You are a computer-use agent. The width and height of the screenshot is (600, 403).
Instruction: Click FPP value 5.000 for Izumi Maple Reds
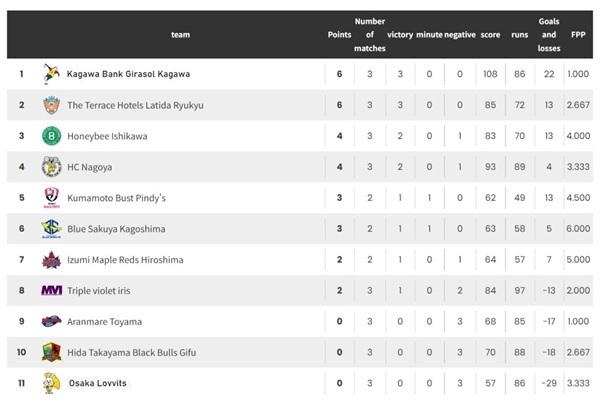click(x=578, y=259)
